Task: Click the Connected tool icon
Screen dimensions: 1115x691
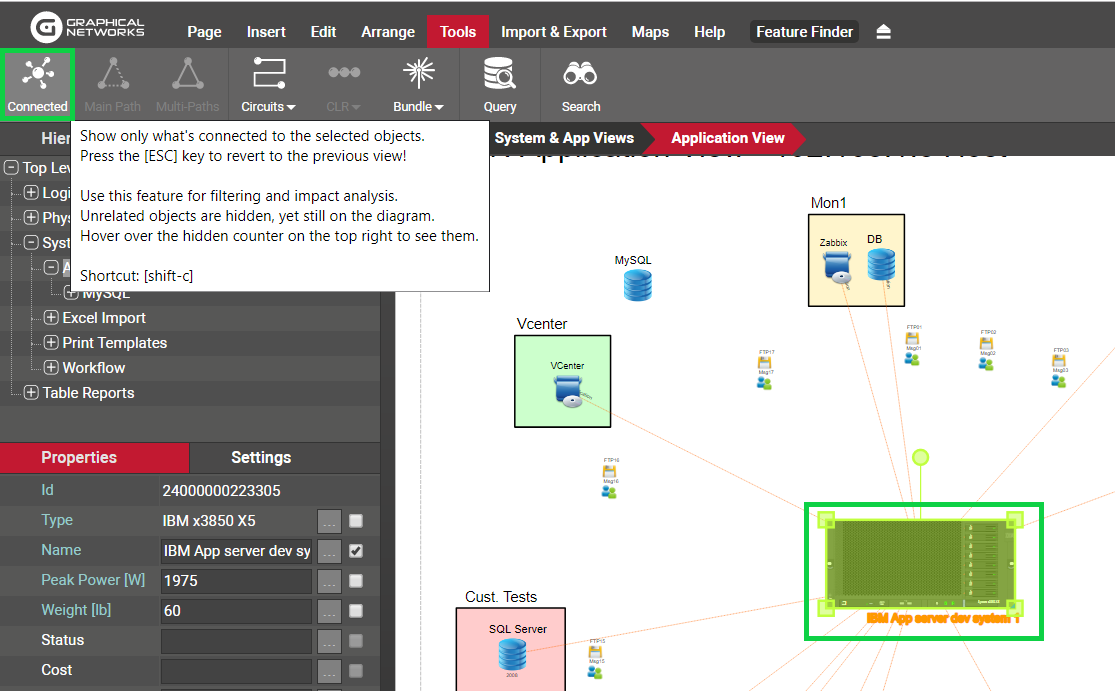Action: [x=37, y=75]
